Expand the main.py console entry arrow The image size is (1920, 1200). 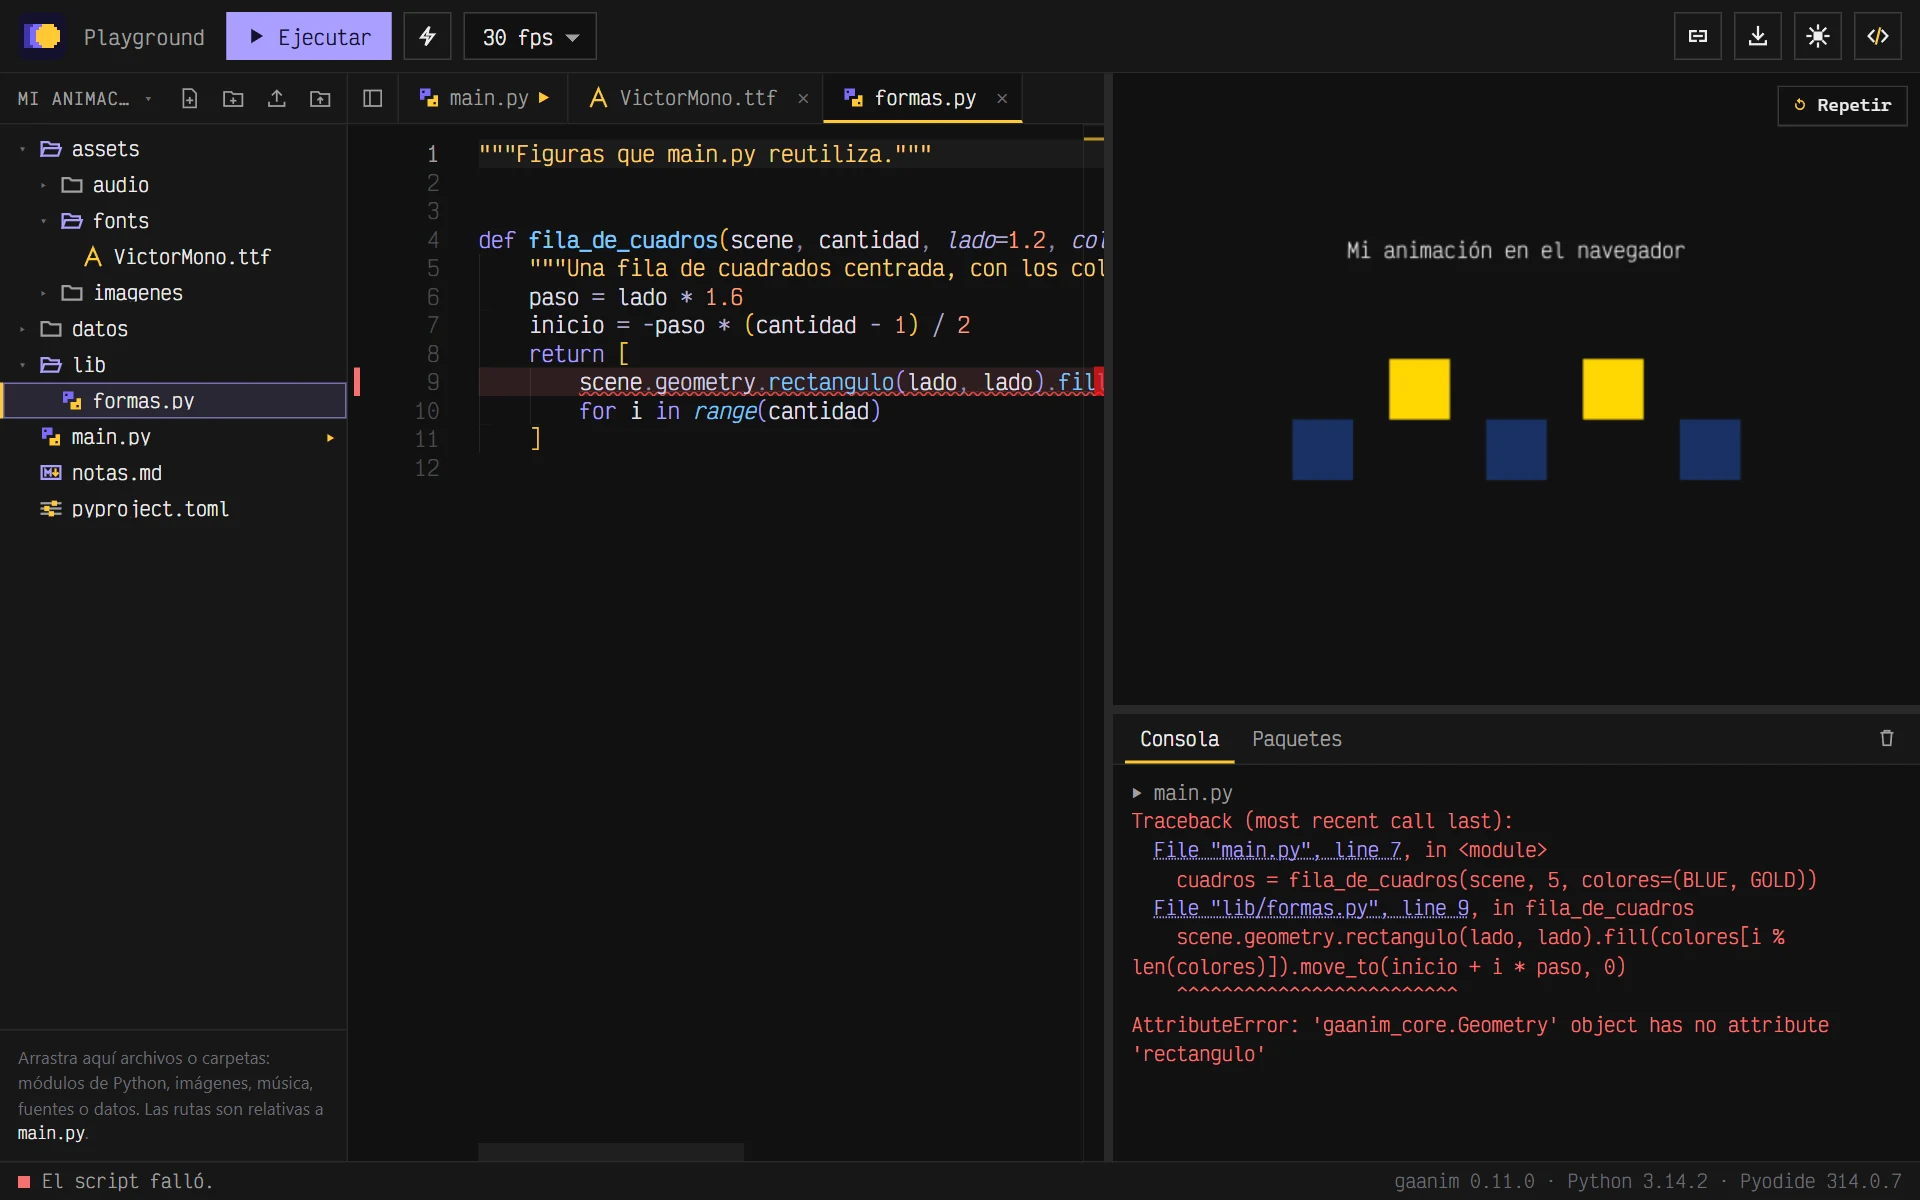tap(1137, 793)
